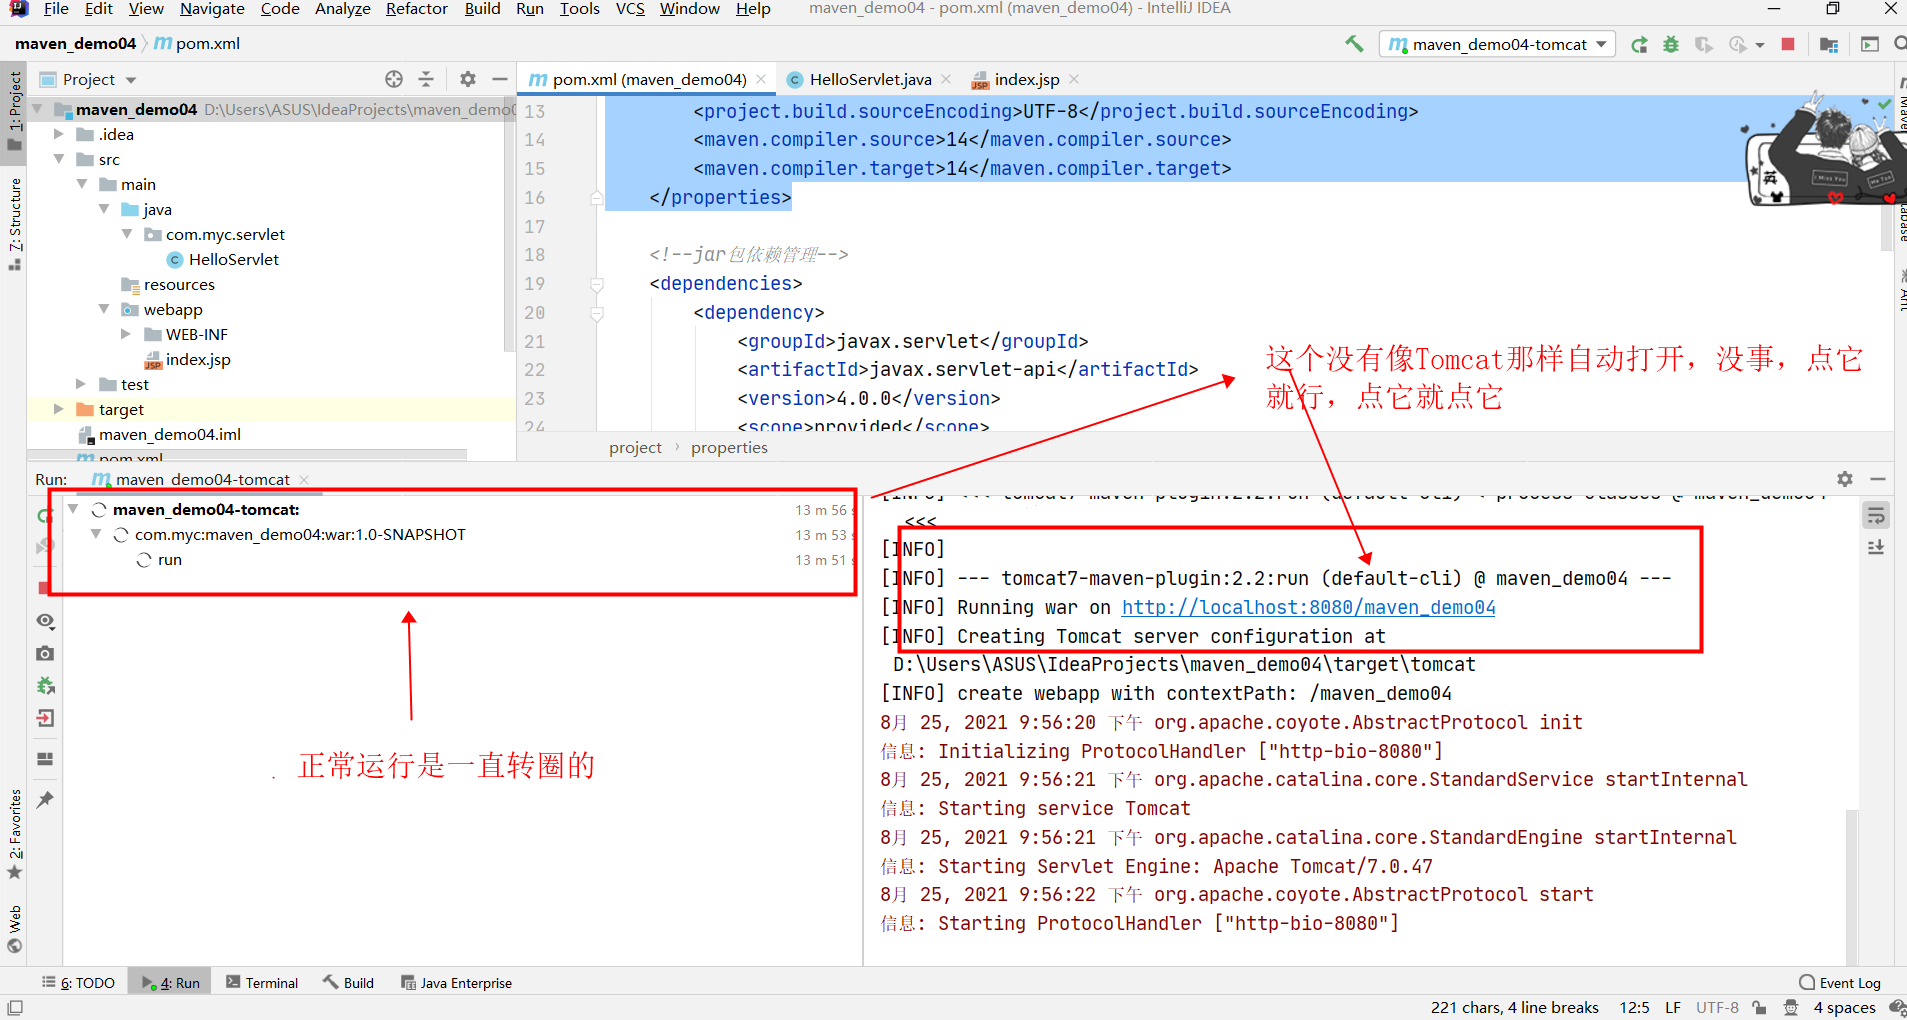Viewport: 1907px width, 1020px height.
Task: Click the Run with Coverage icon
Action: [x=1704, y=44]
